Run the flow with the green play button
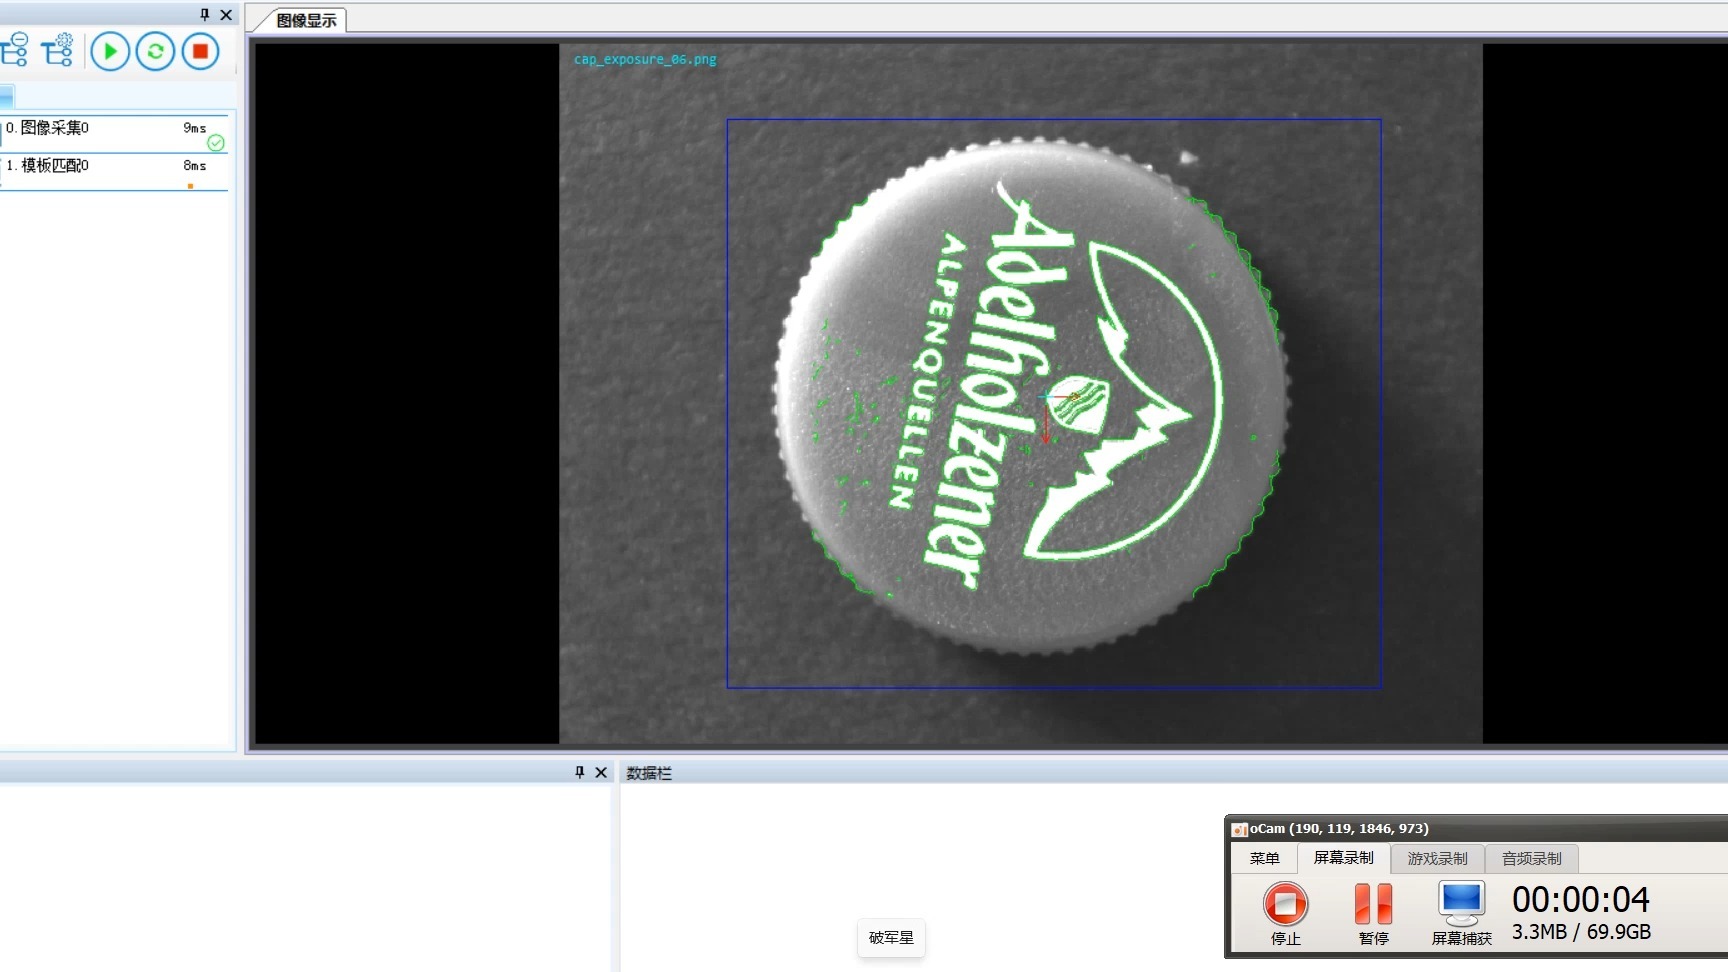 [110, 51]
